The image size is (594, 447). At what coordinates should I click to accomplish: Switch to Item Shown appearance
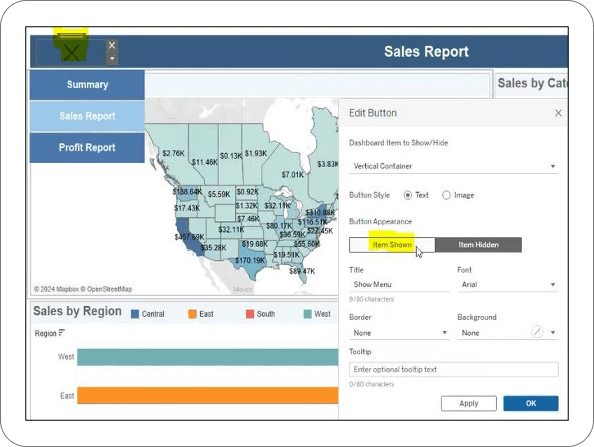[392, 245]
